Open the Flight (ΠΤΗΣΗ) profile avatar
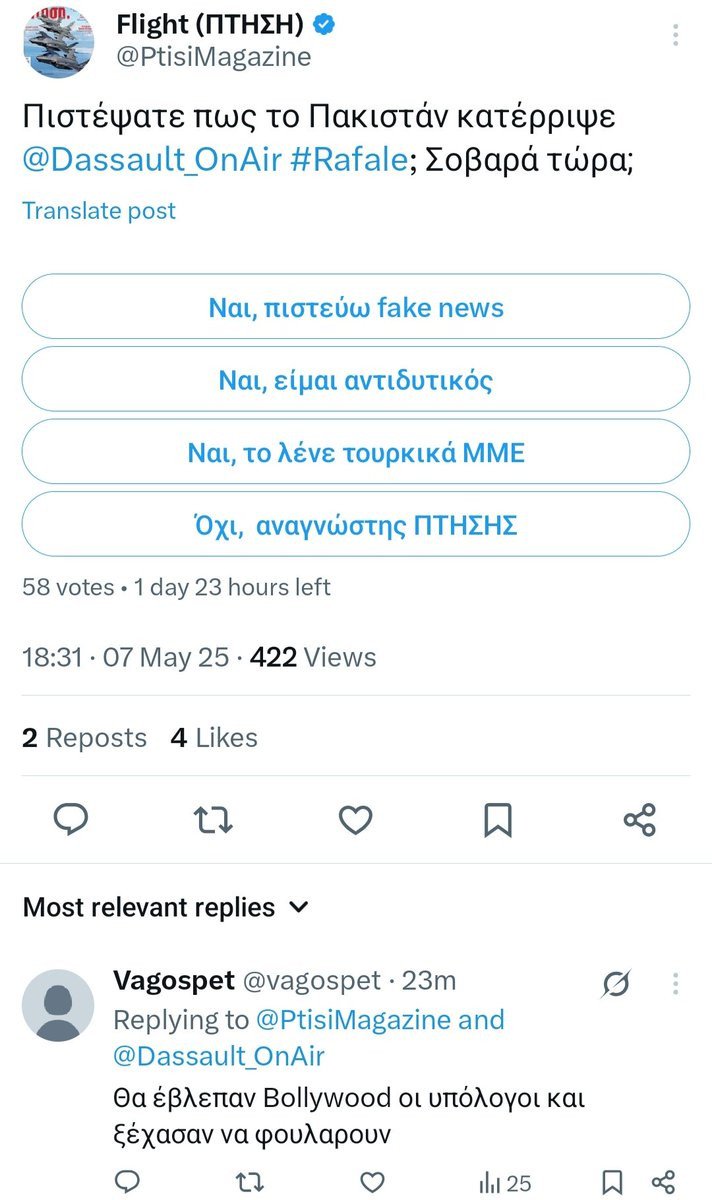 pyautogui.click(x=58, y=42)
